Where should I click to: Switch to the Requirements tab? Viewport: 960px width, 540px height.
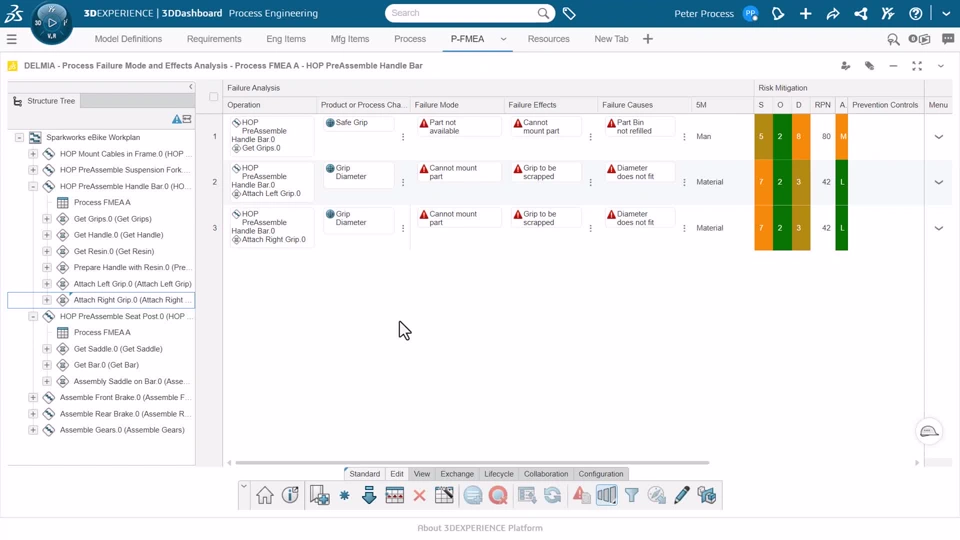[214, 39]
